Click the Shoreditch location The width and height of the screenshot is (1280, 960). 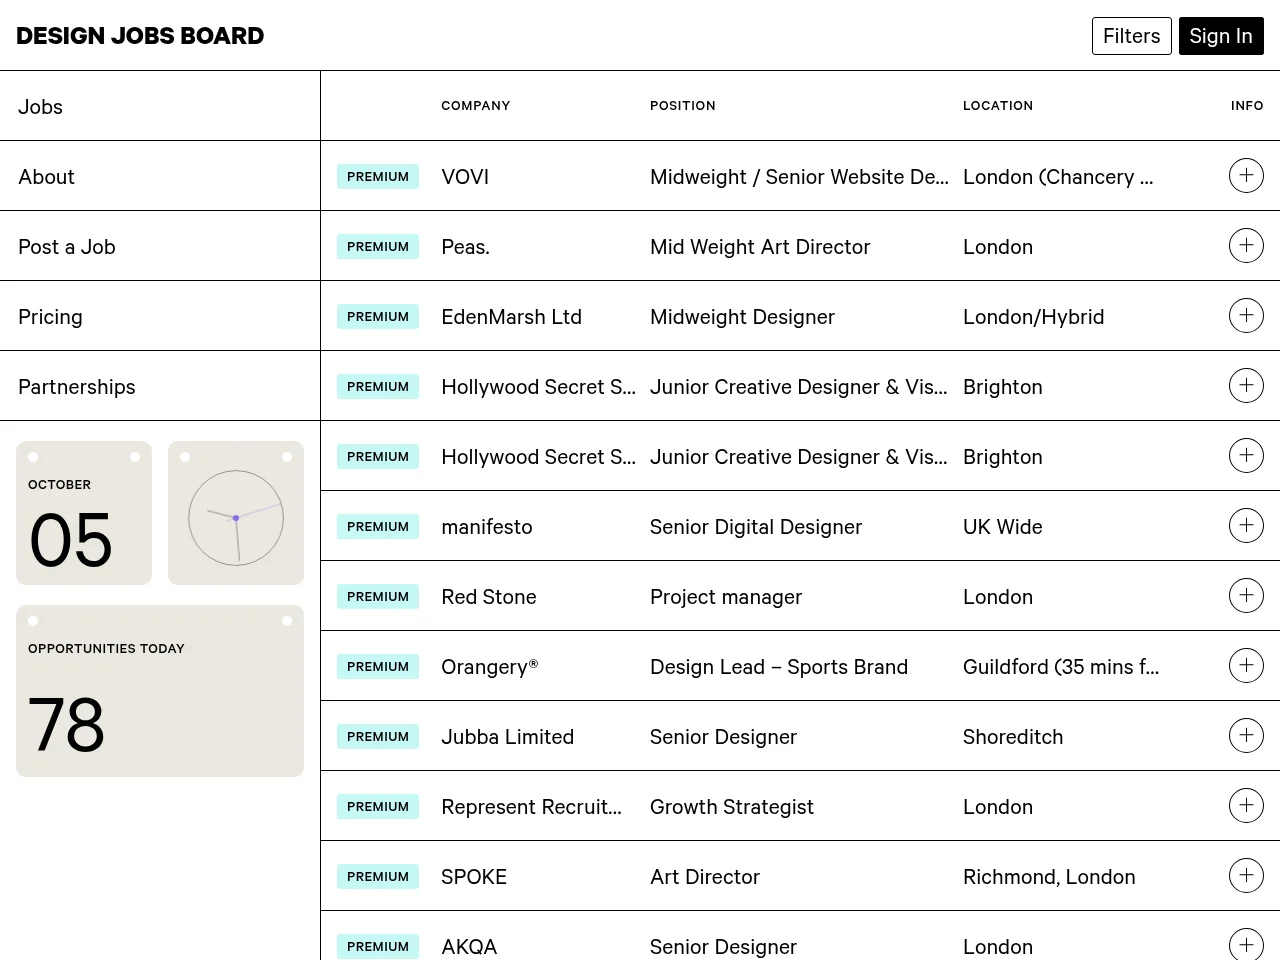(x=1013, y=737)
